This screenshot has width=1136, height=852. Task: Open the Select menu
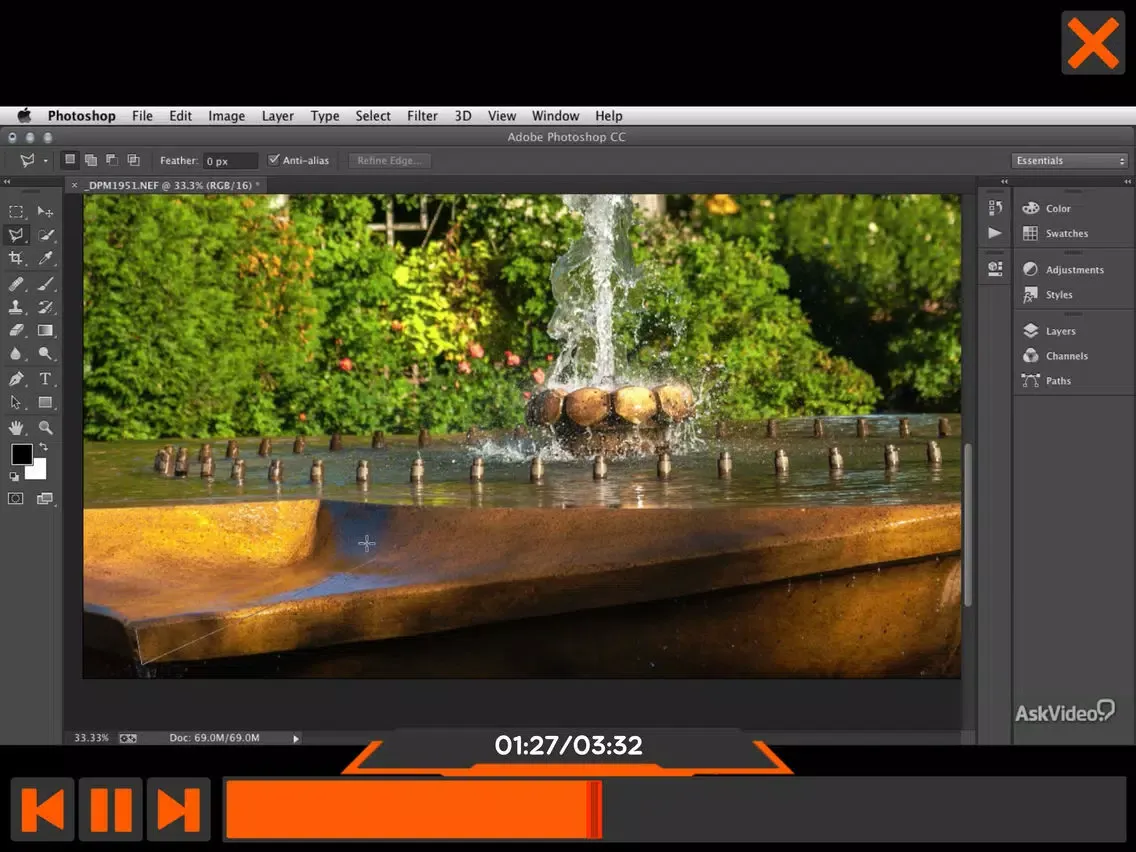(x=372, y=116)
